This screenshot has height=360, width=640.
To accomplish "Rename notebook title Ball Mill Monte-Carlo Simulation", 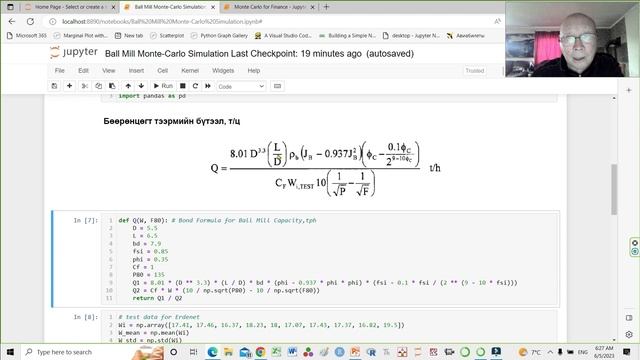I will point(167,53).
